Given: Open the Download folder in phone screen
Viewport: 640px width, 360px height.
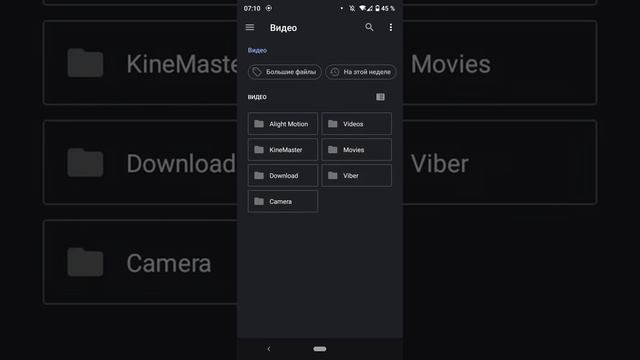Looking at the screenshot, I should [x=283, y=176].
